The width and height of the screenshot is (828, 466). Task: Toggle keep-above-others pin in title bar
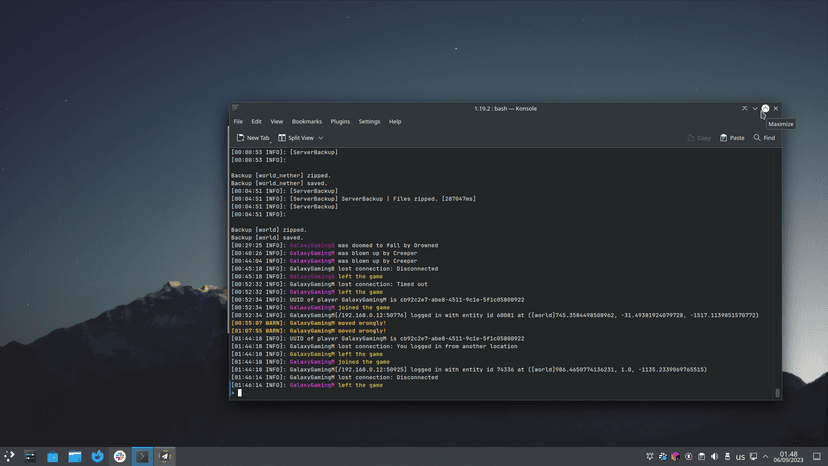[x=744, y=108]
